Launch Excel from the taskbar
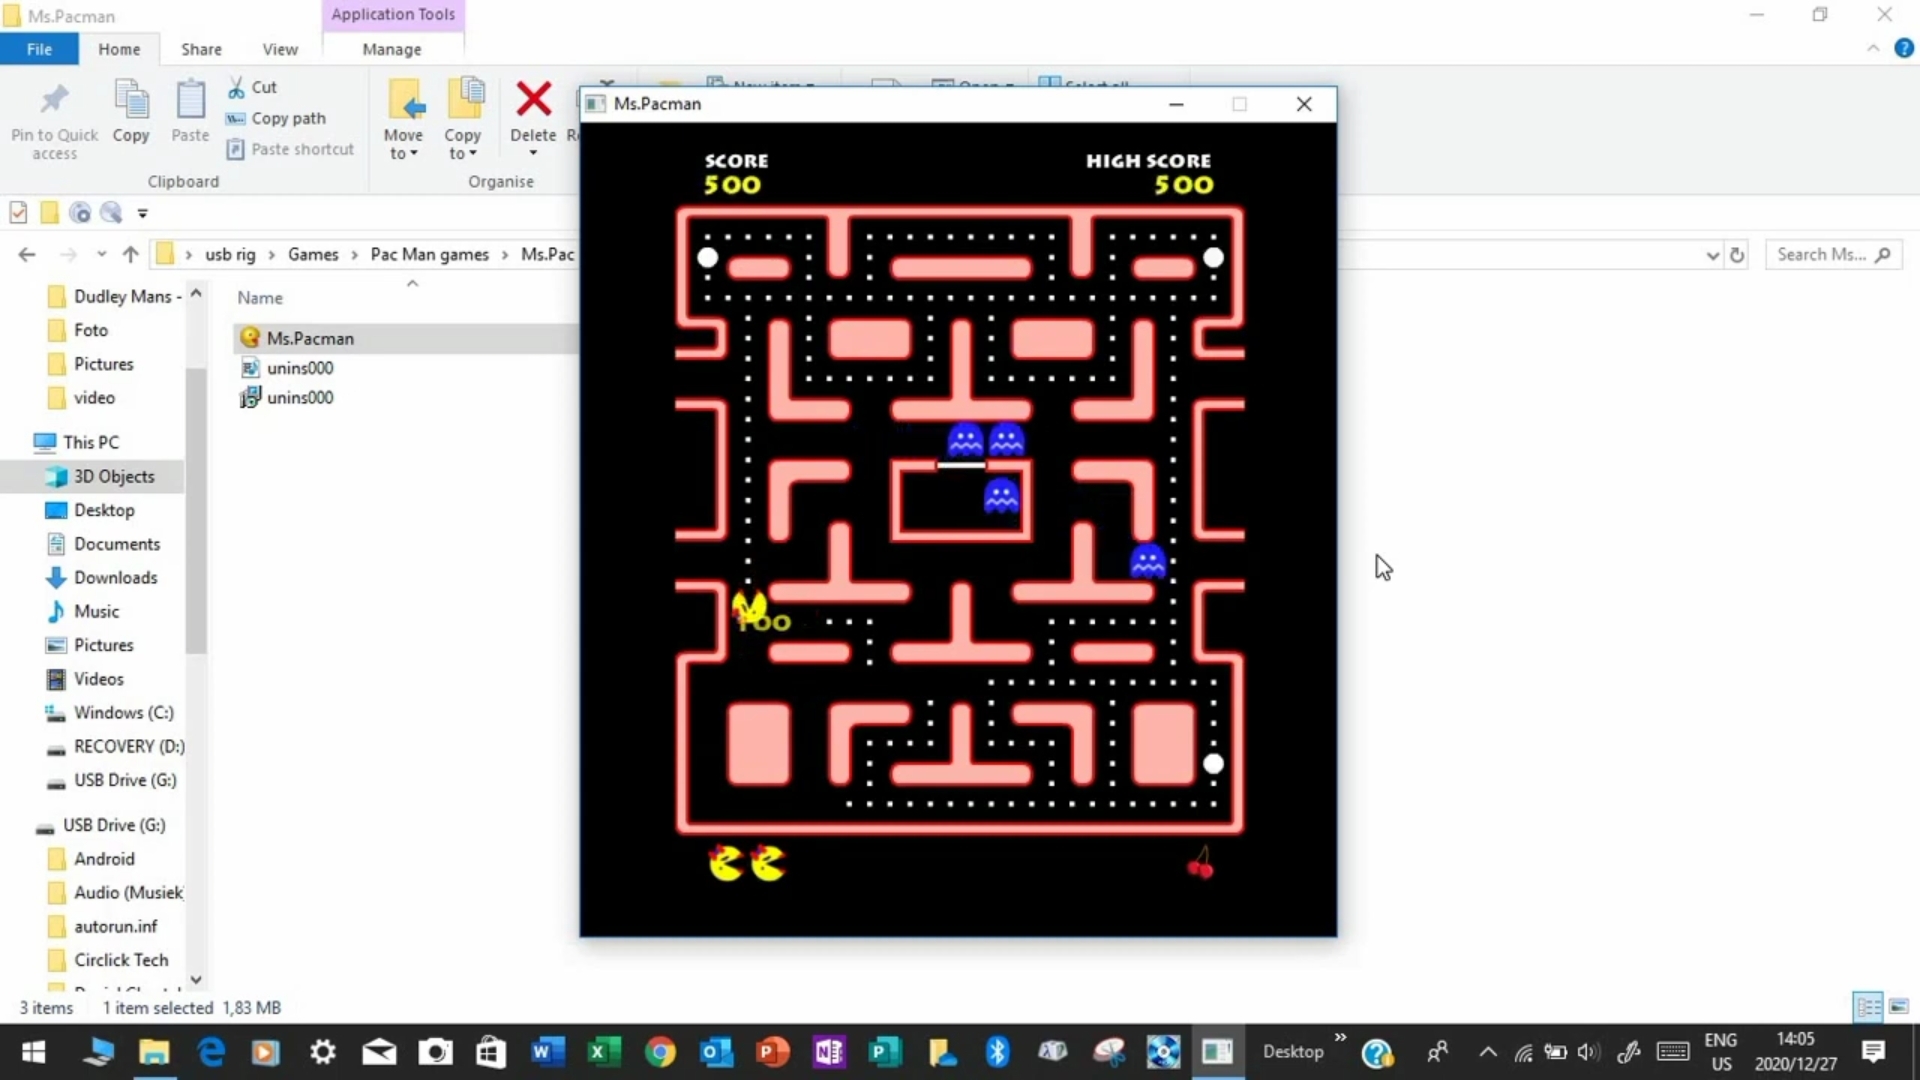The height and width of the screenshot is (1080, 1920). click(x=603, y=1052)
